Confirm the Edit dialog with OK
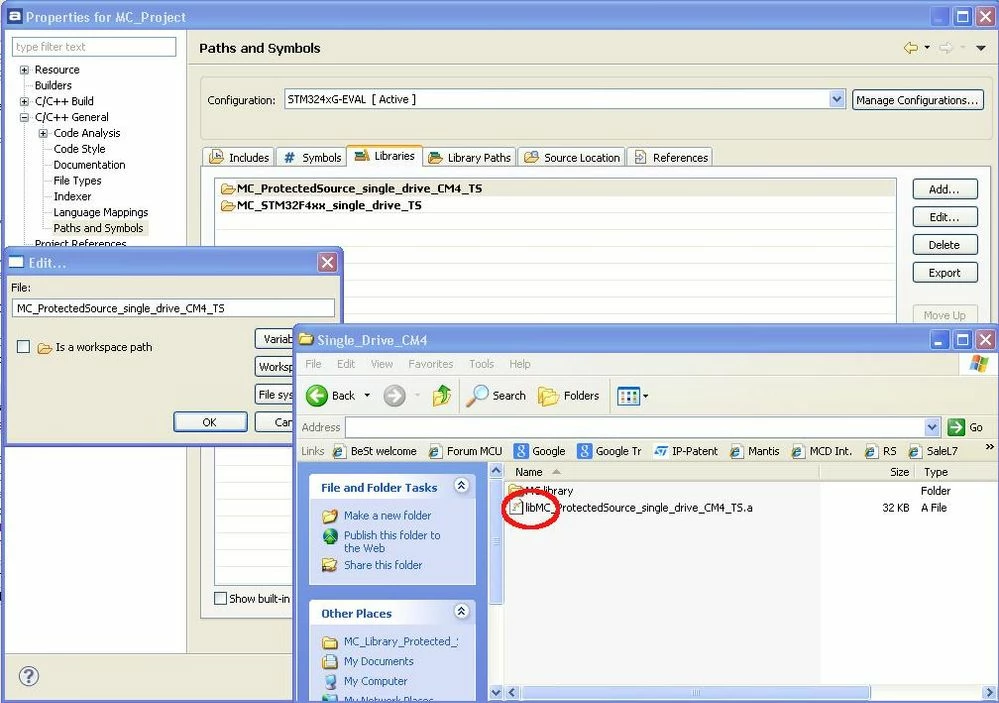The width and height of the screenshot is (999, 703). (210, 422)
